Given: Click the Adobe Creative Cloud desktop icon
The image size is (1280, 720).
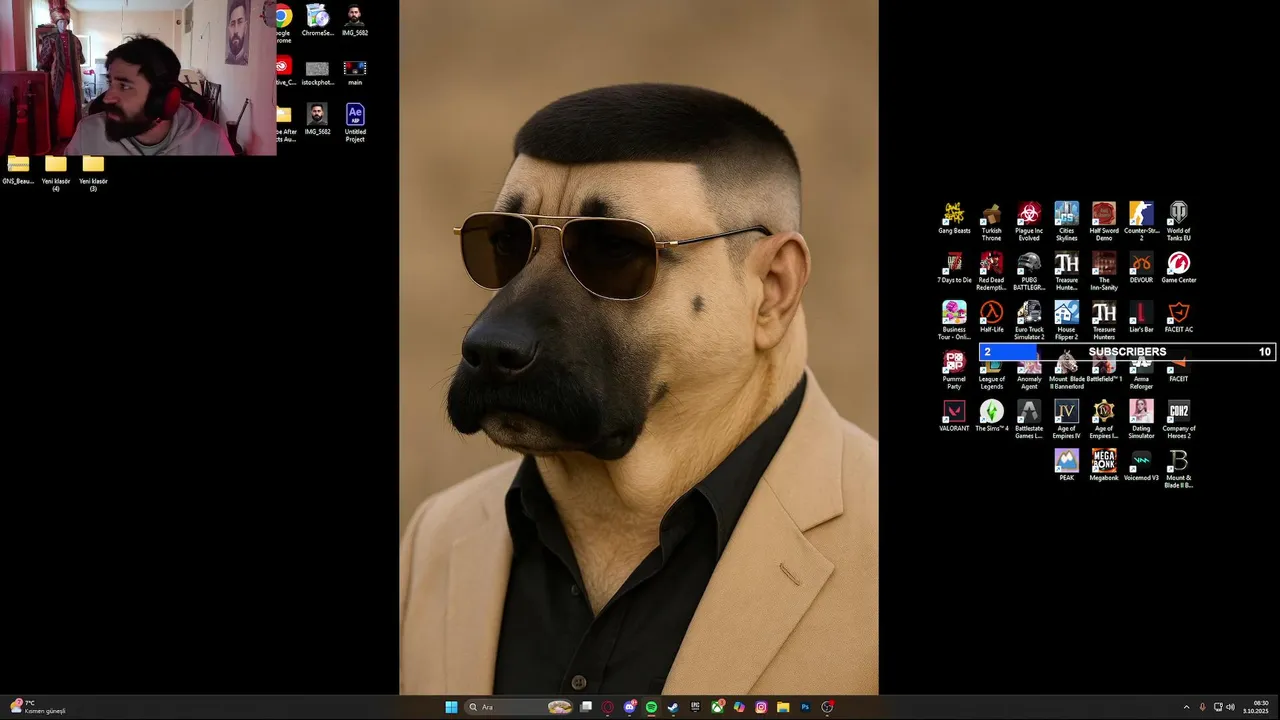Looking at the screenshot, I should point(284,70).
